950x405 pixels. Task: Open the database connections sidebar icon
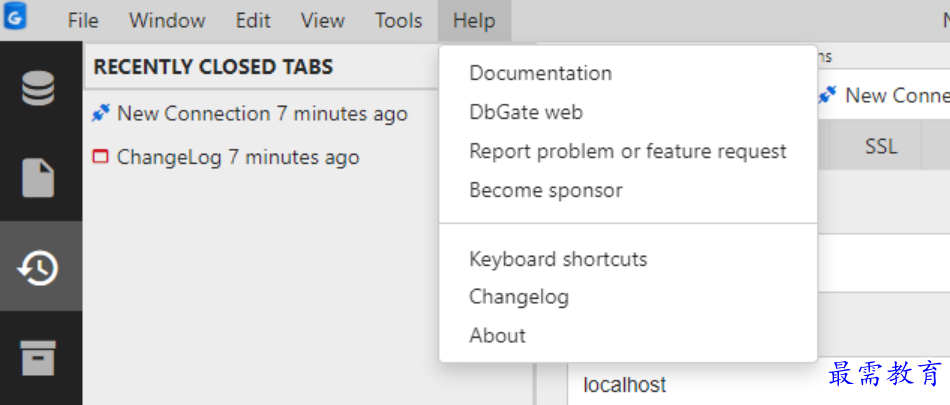coord(38,89)
